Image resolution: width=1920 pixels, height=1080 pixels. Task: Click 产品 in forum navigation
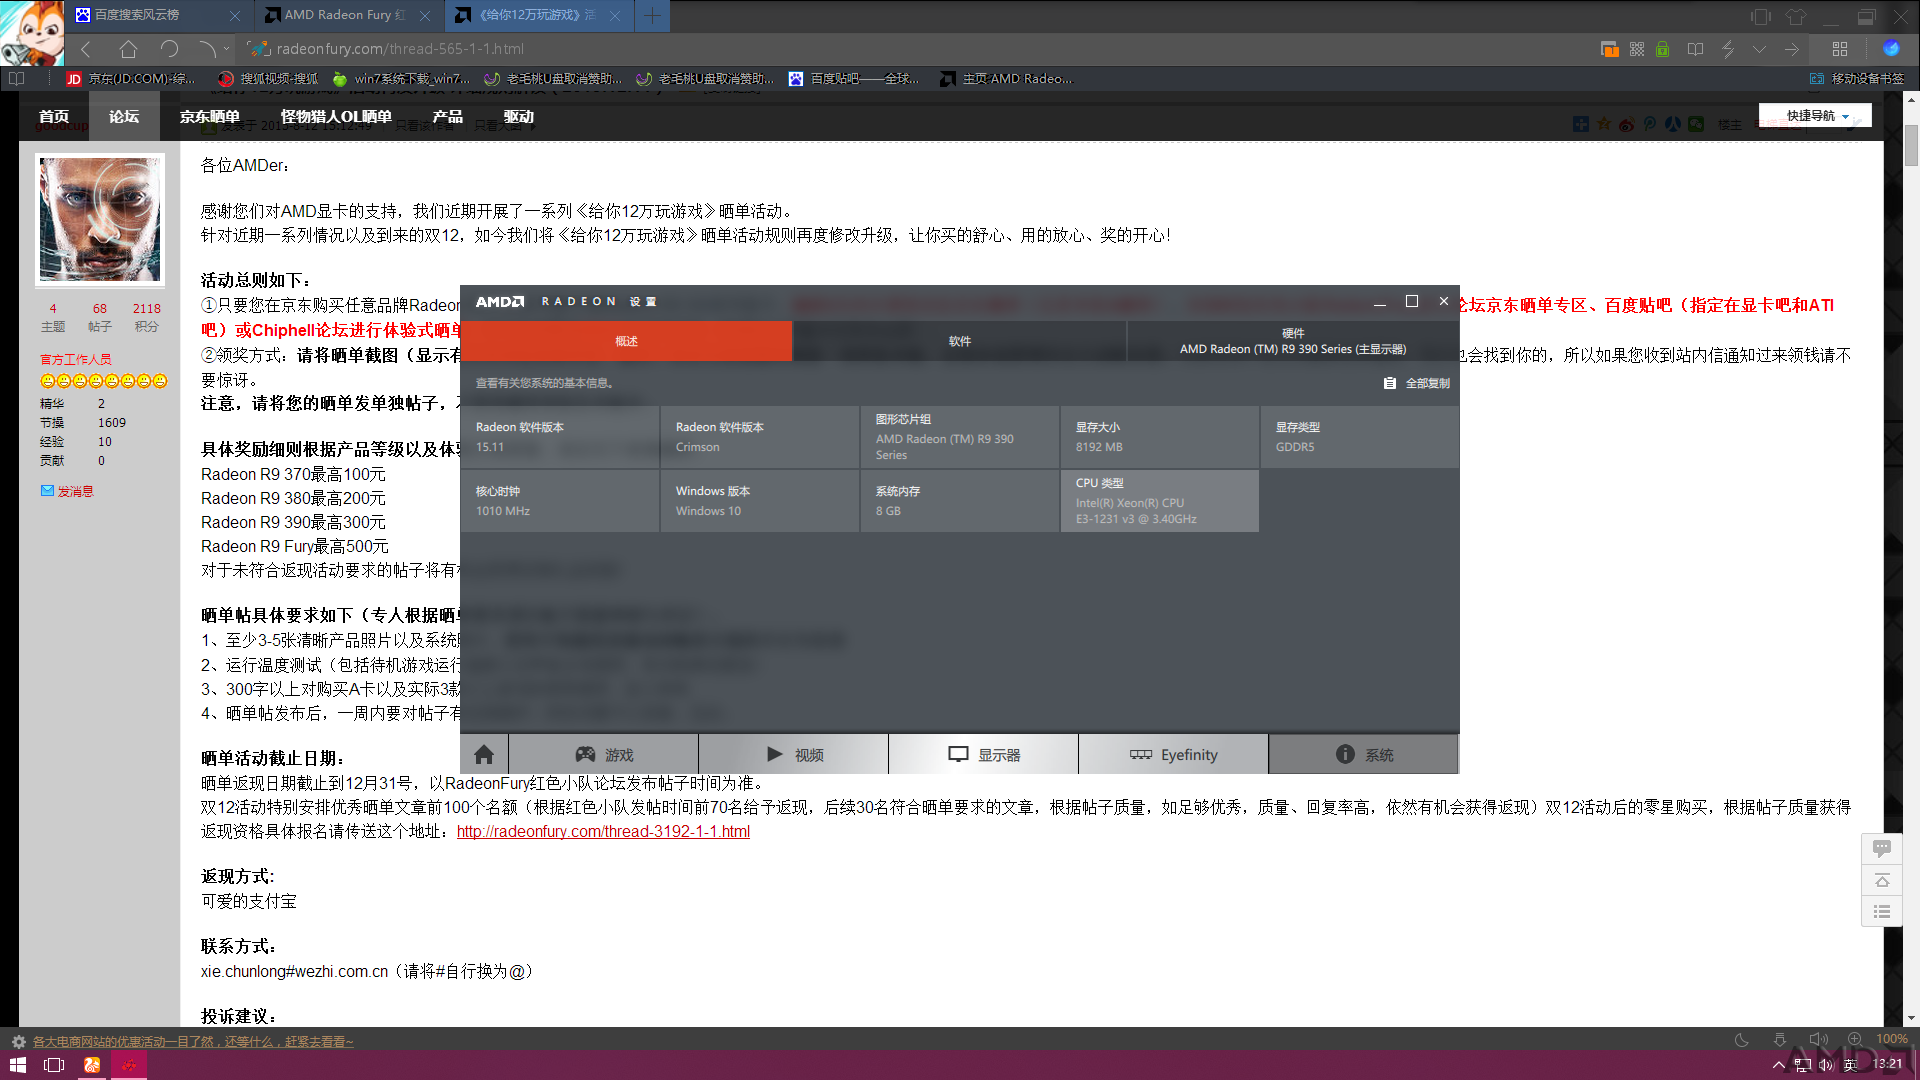447,116
